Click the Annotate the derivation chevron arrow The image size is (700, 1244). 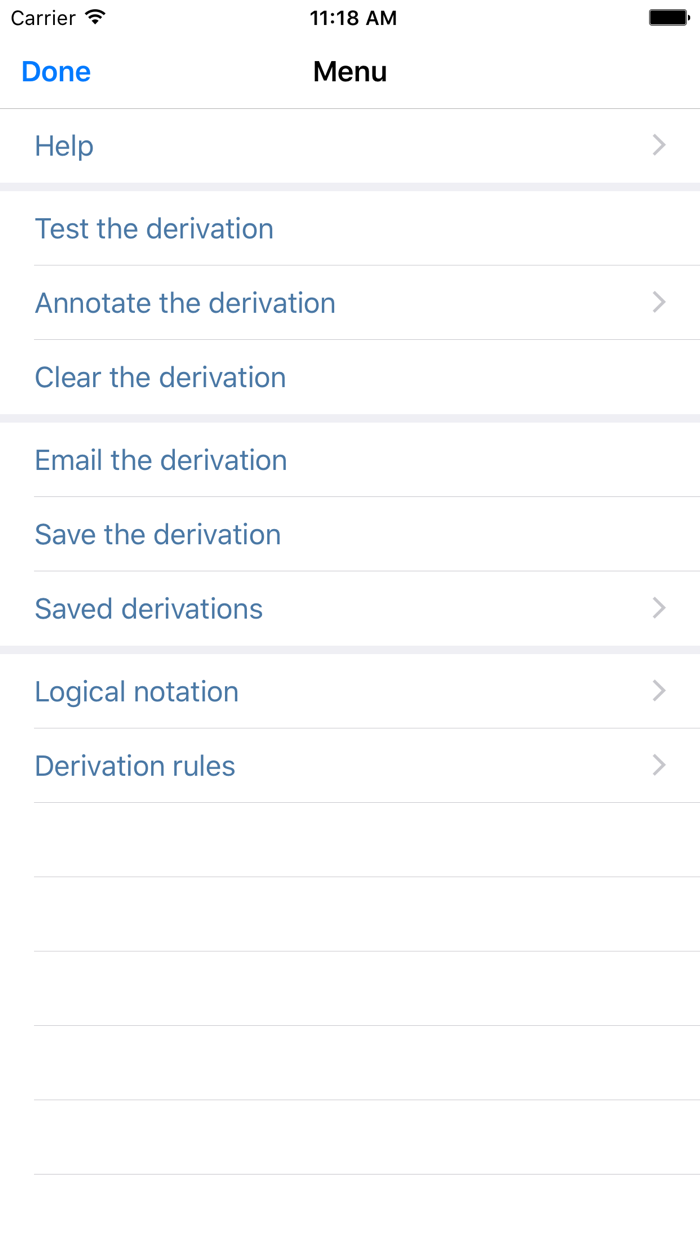pyautogui.click(x=659, y=302)
